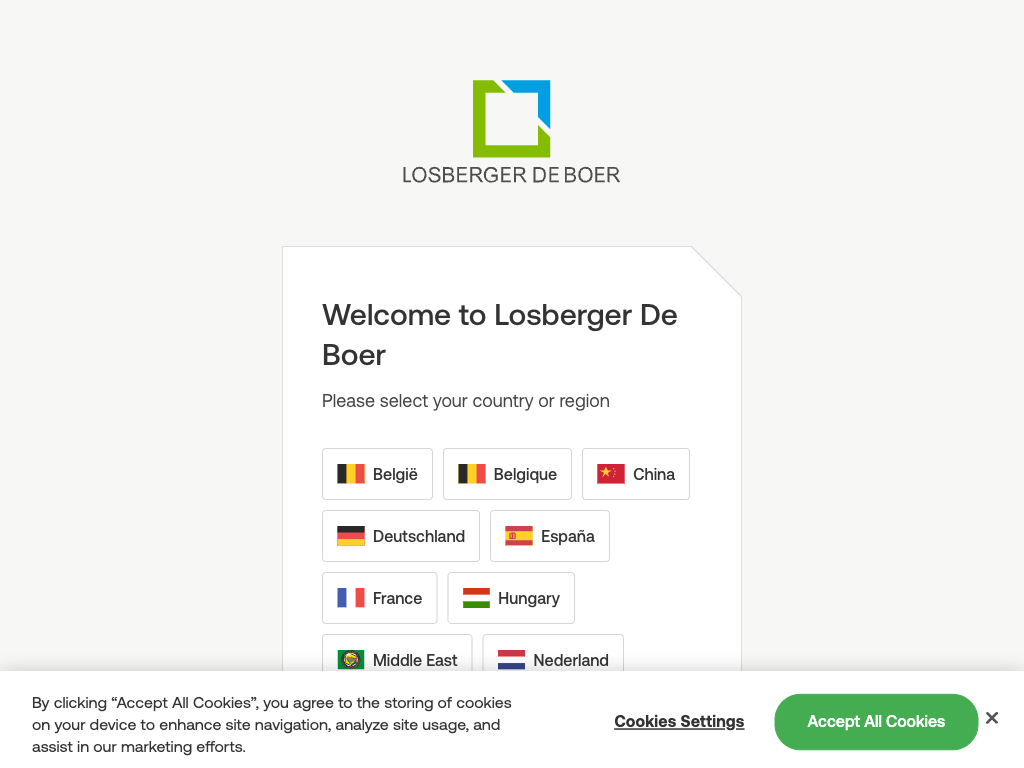
Task: Click the Spanish flag icon
Action: (x=519, y=536)
